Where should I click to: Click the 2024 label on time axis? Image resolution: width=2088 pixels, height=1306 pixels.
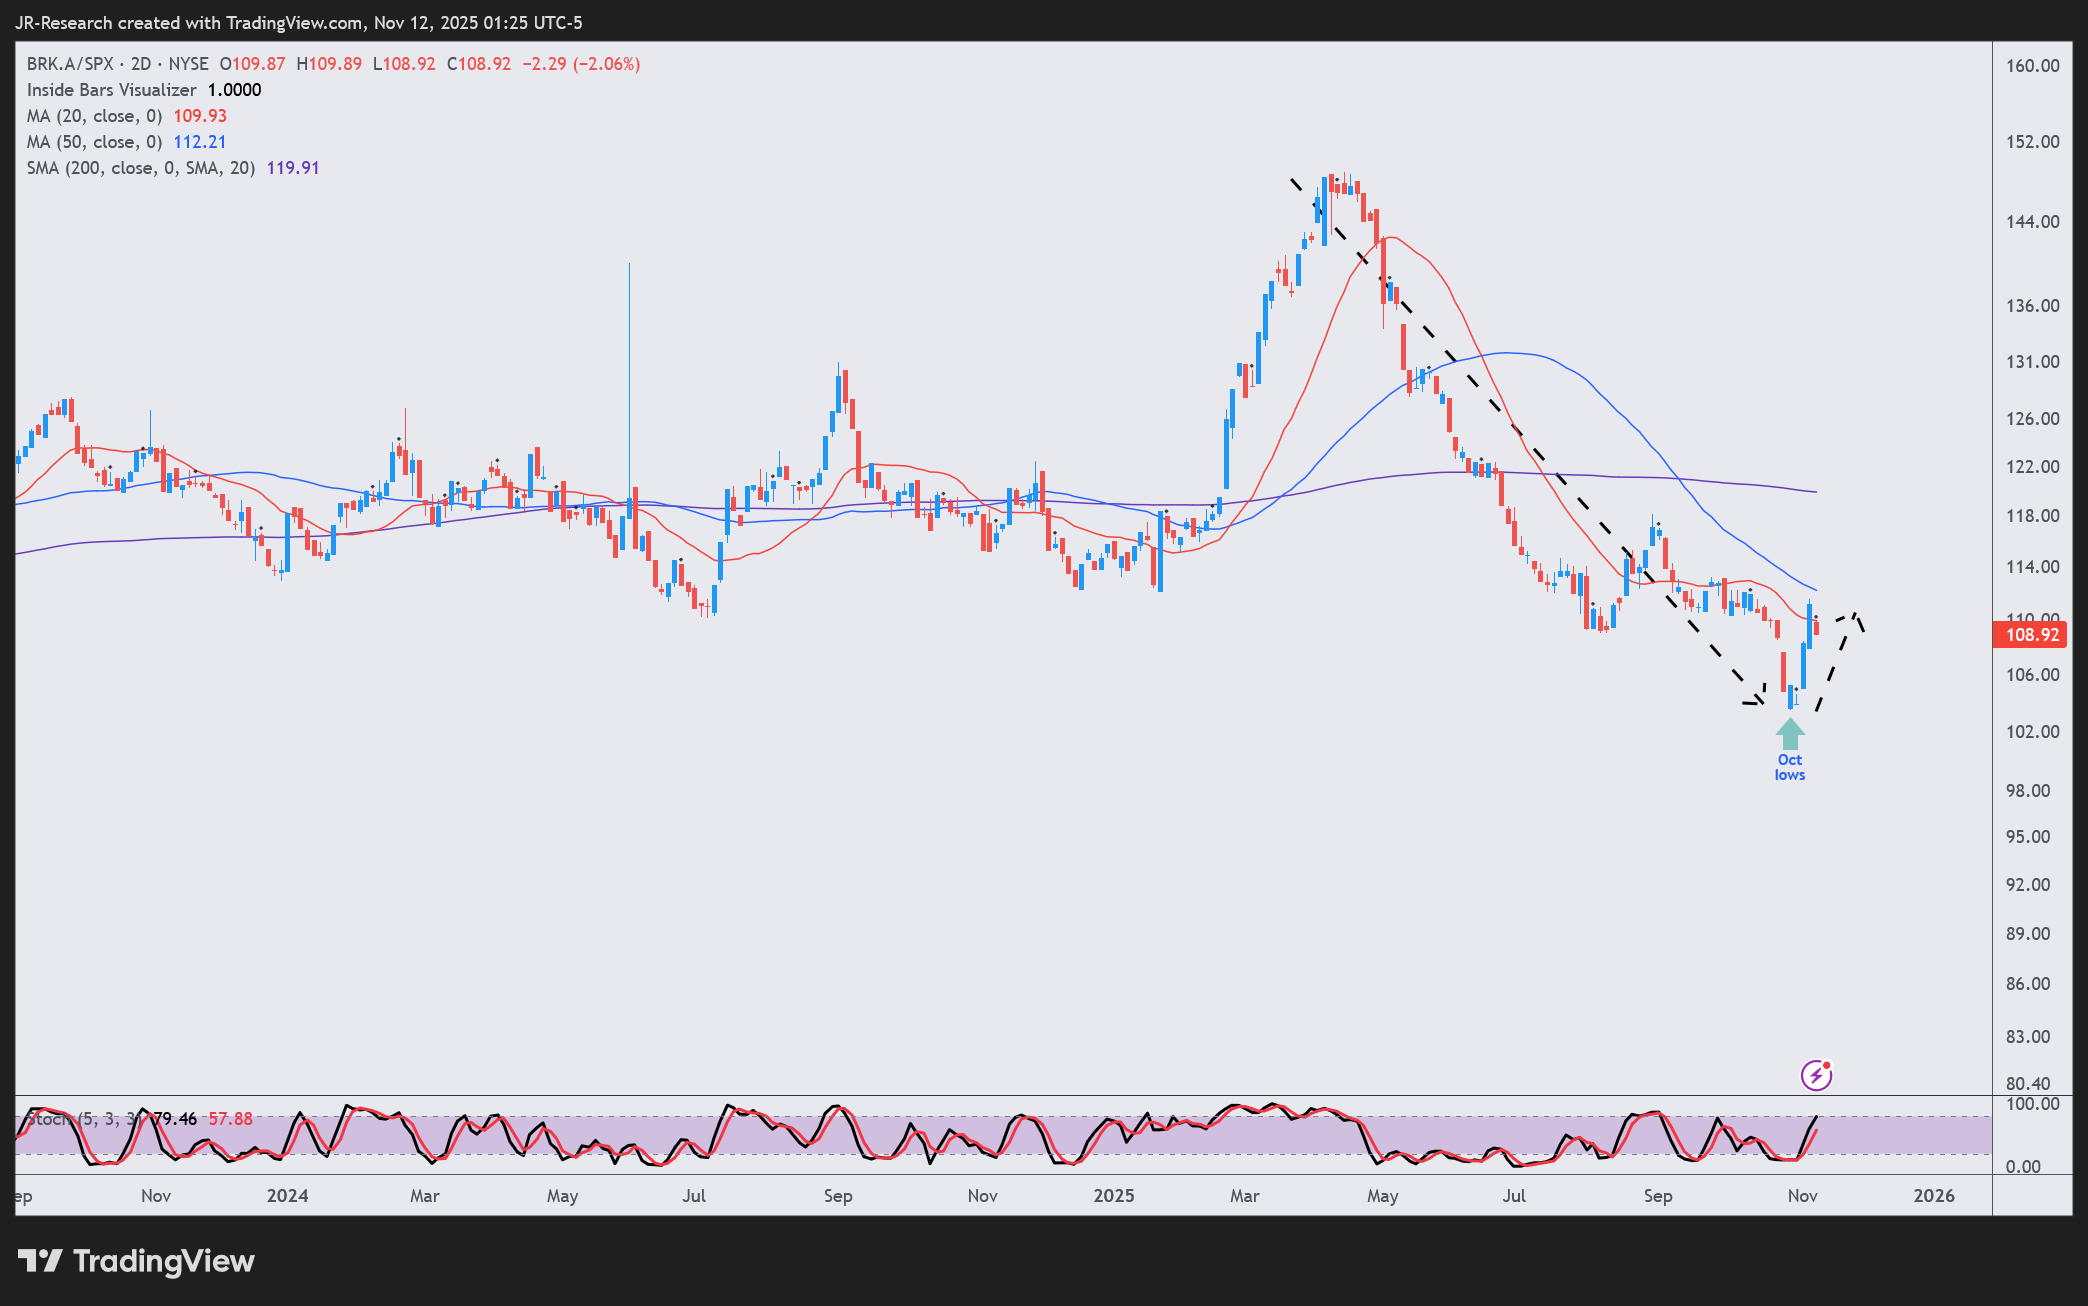click(x=288, y=1196)
